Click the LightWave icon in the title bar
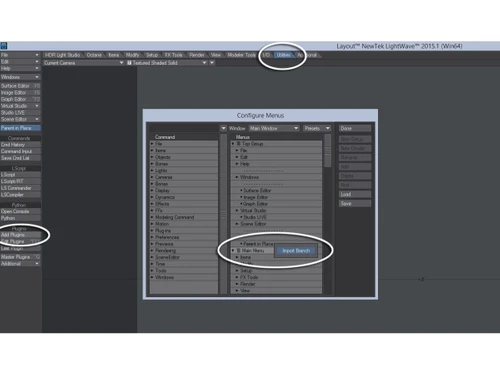The image size is (500, 375). 4,46
